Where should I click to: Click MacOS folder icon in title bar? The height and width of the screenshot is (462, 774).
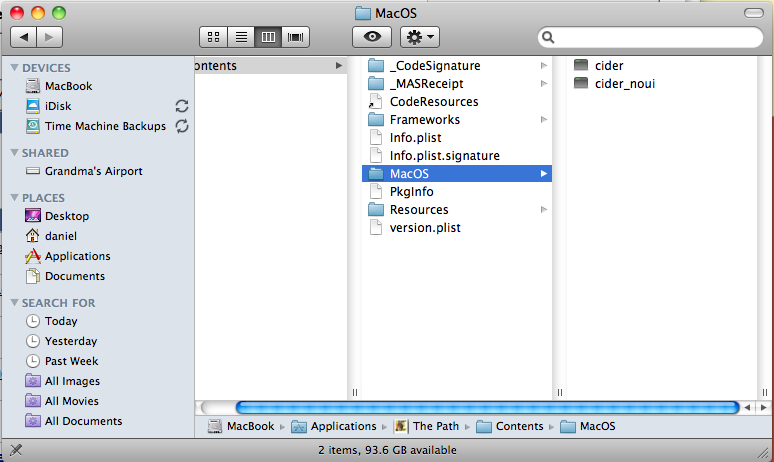click(363, 13)
